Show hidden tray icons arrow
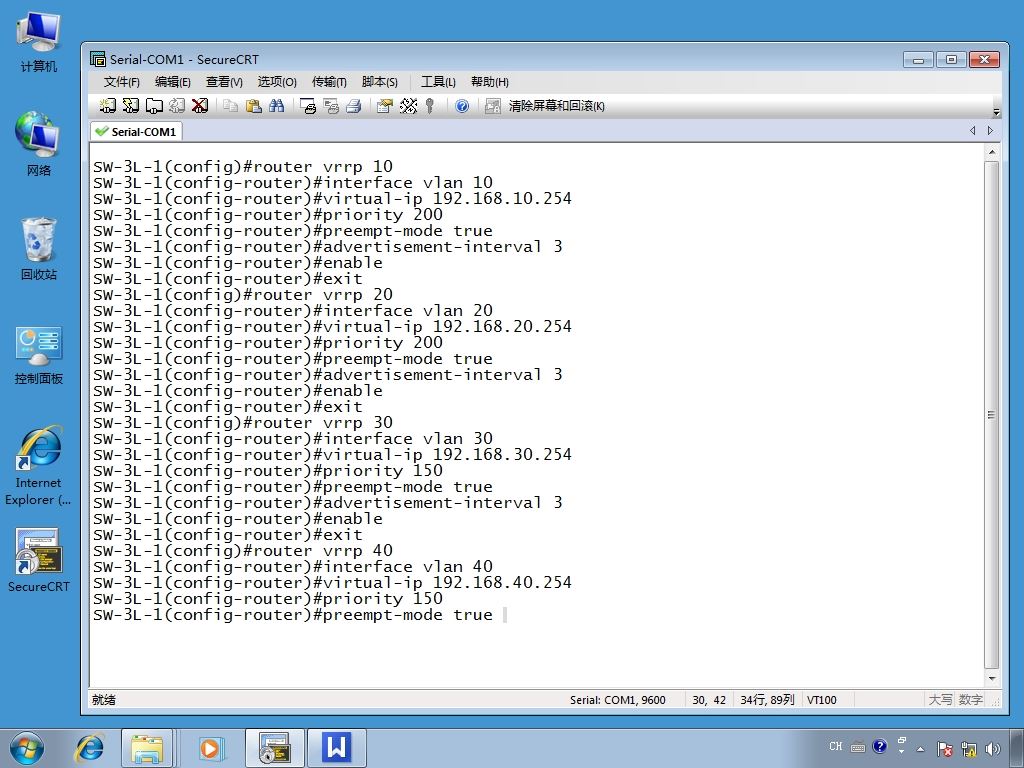This screenshot has height=768, width=1024. (921, 749)
